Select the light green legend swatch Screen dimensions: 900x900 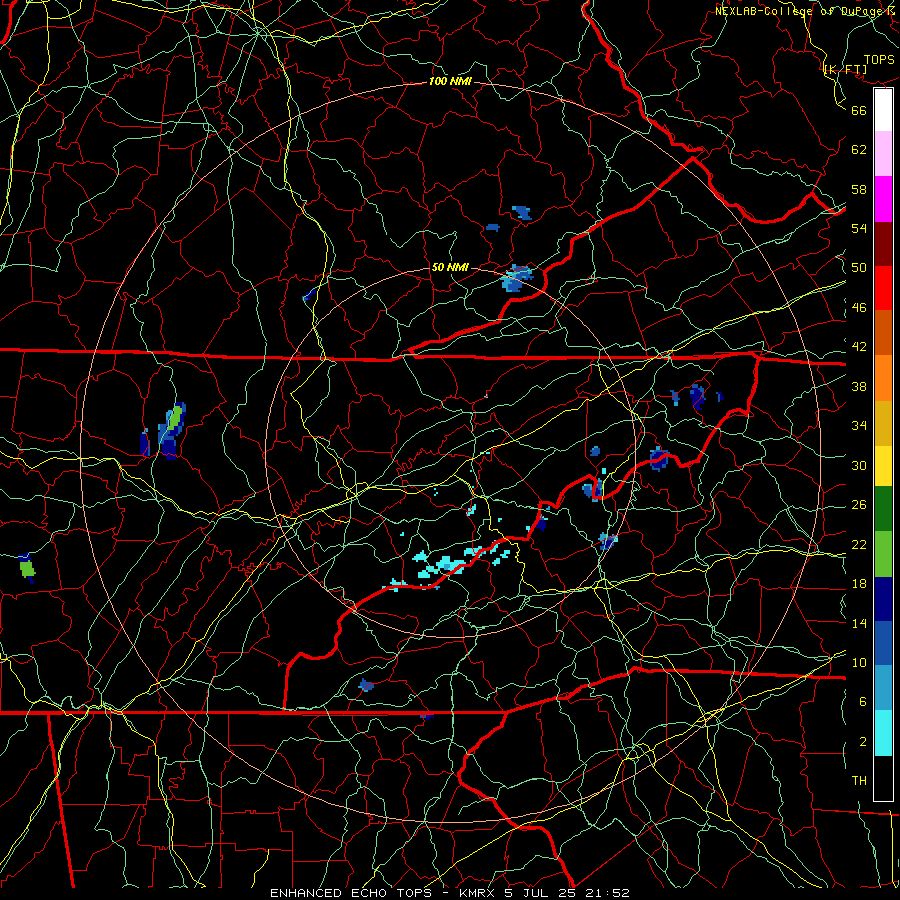coord(883,553)
